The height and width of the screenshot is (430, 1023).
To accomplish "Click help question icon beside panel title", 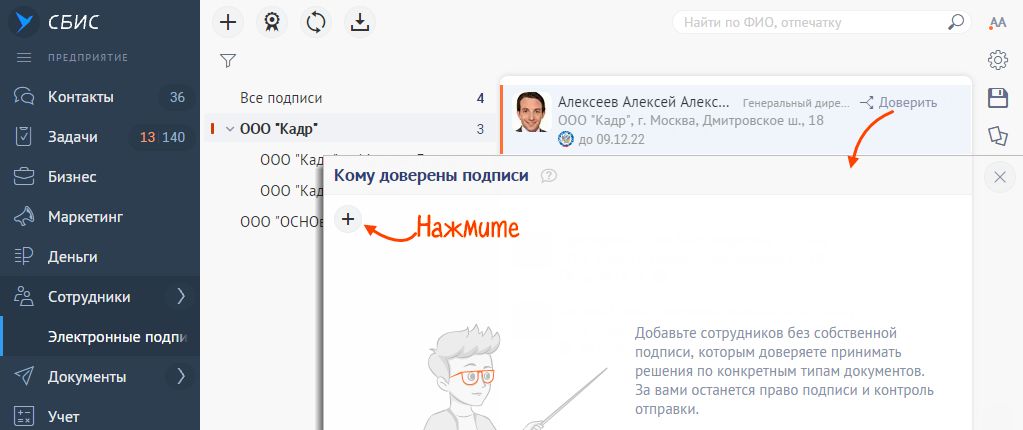I will 549,176.
